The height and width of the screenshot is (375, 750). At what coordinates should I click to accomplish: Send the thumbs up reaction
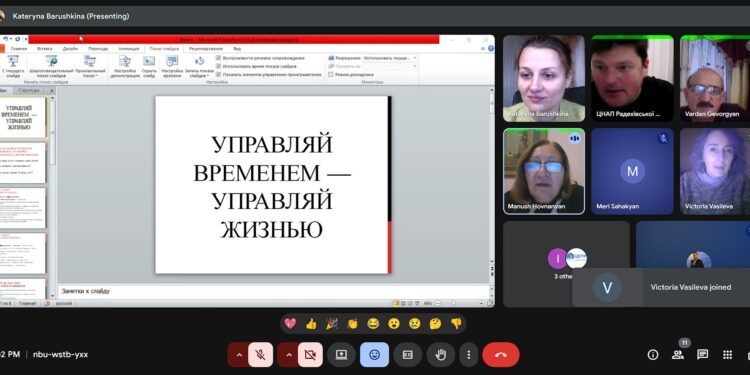[x=311, y=324]
